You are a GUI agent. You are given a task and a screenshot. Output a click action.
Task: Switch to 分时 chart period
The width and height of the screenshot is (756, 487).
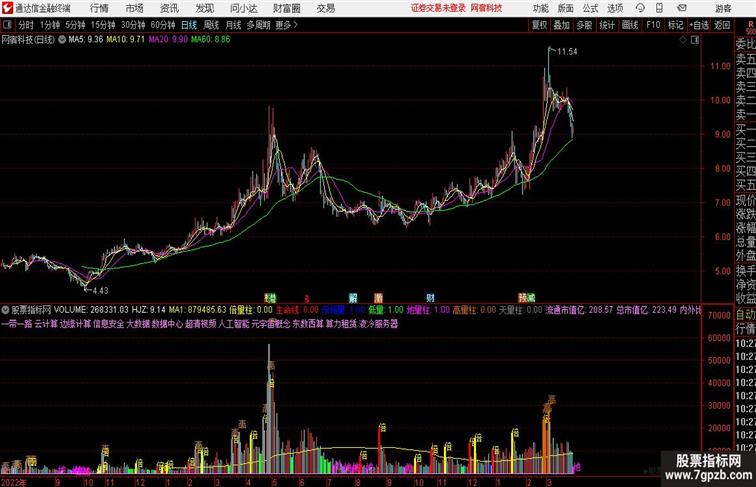(26, 25)
